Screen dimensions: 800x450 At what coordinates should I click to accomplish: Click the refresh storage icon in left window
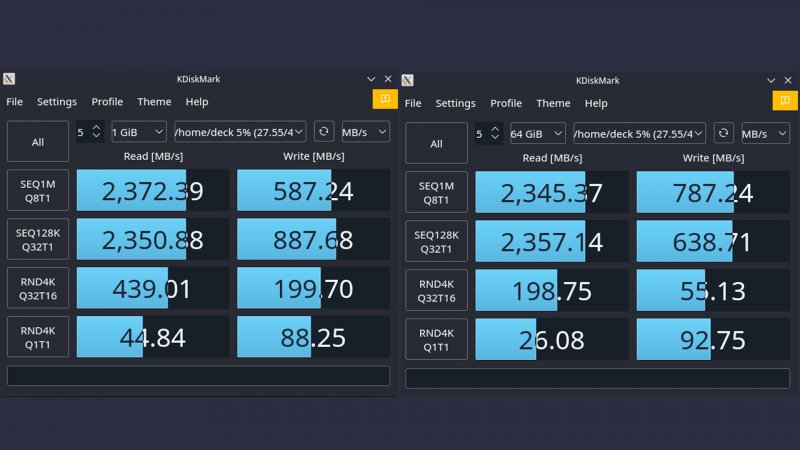[x=324, y=132]
